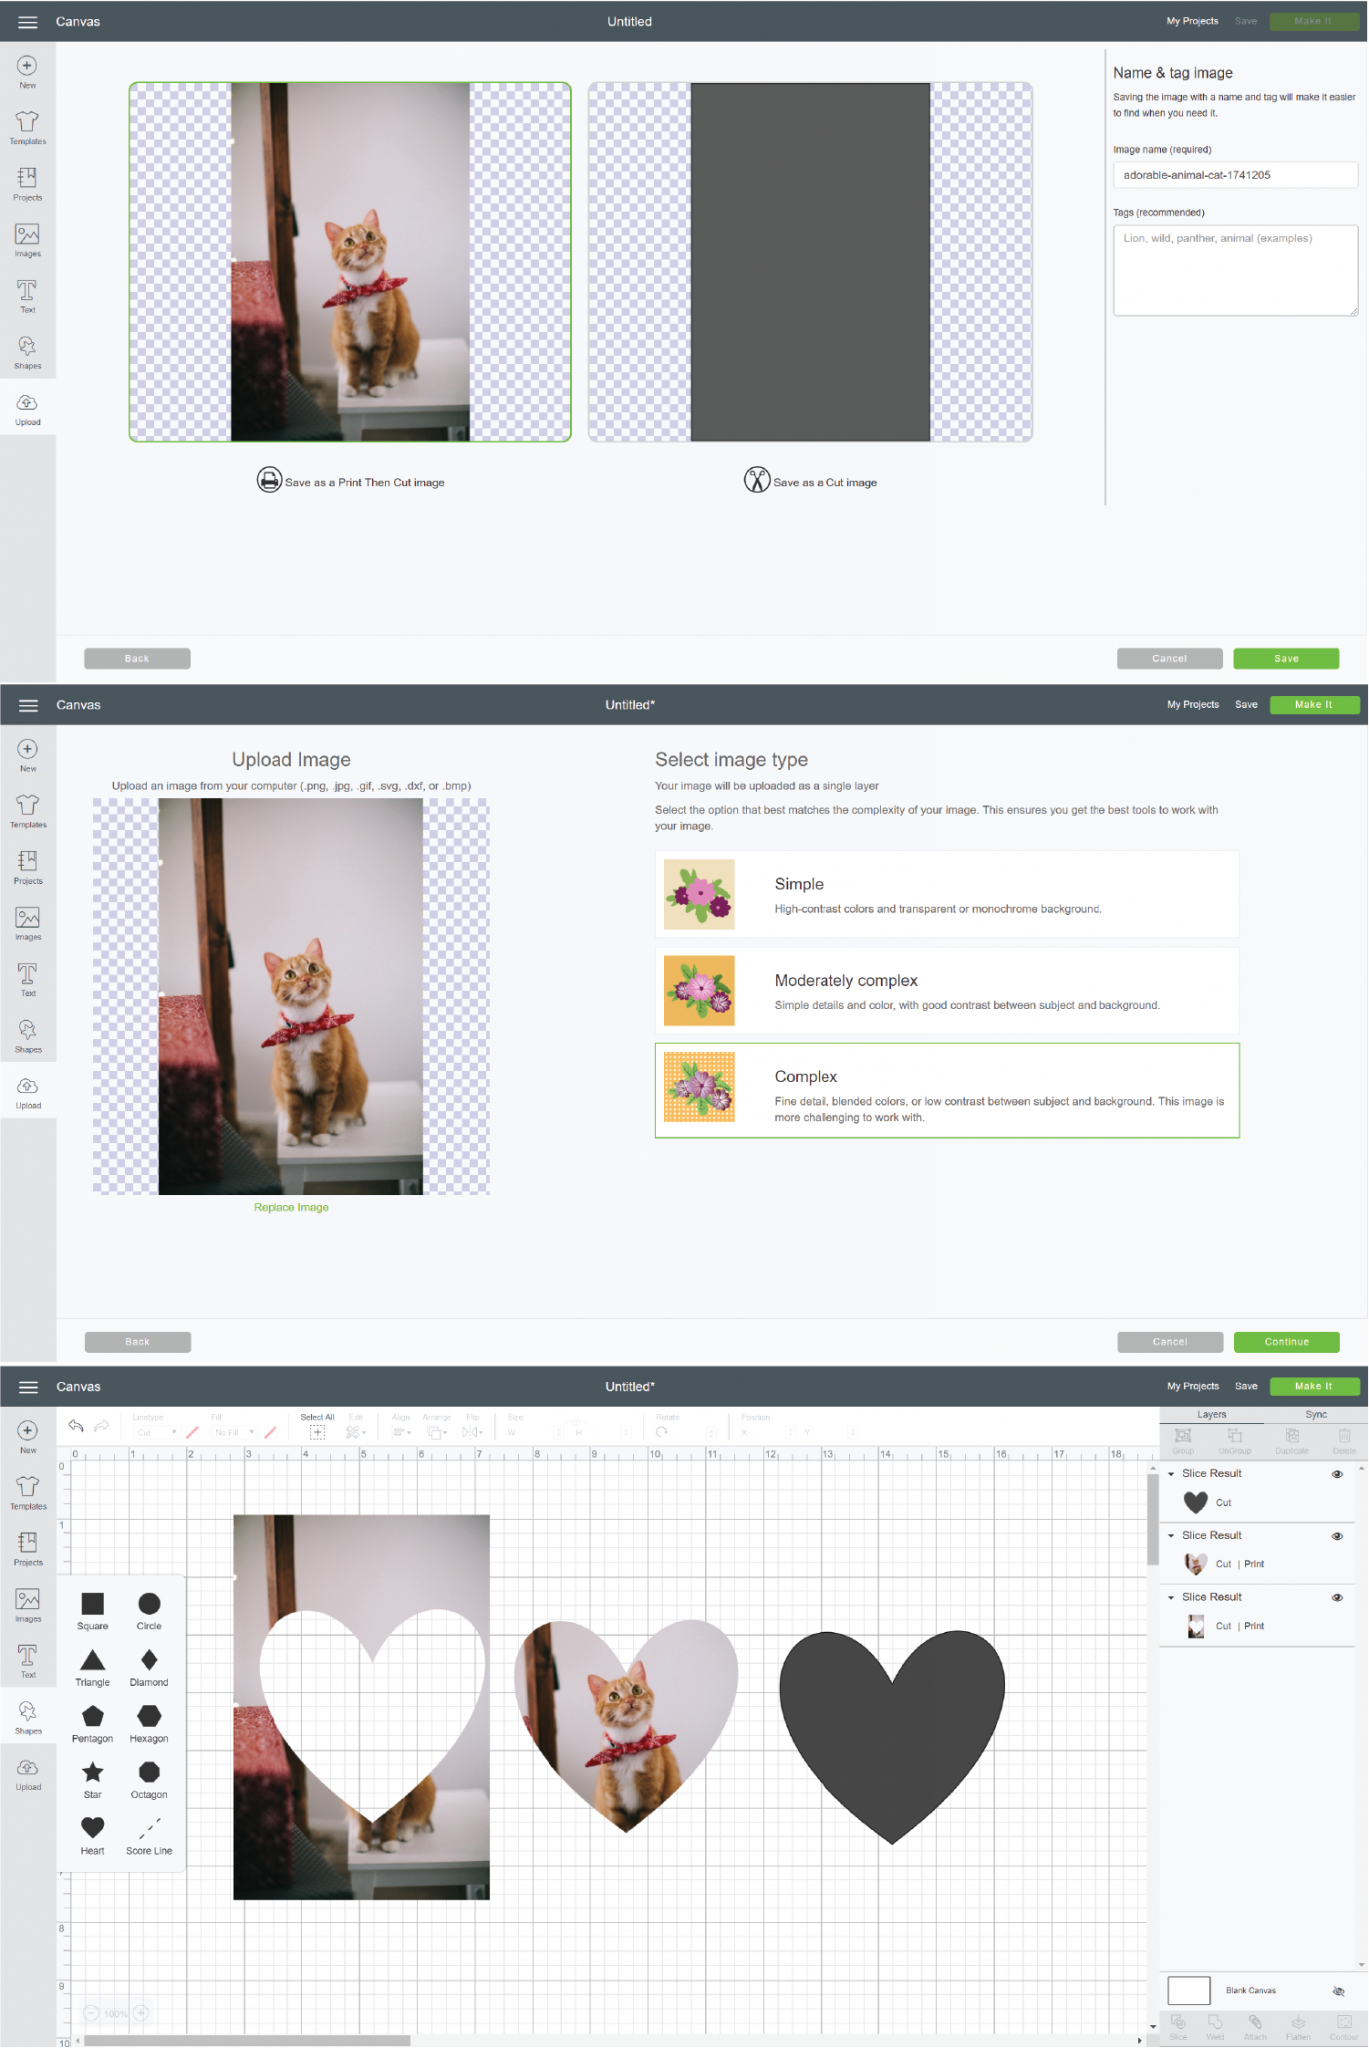Select the Complex image type option

tap(946, 1090)
